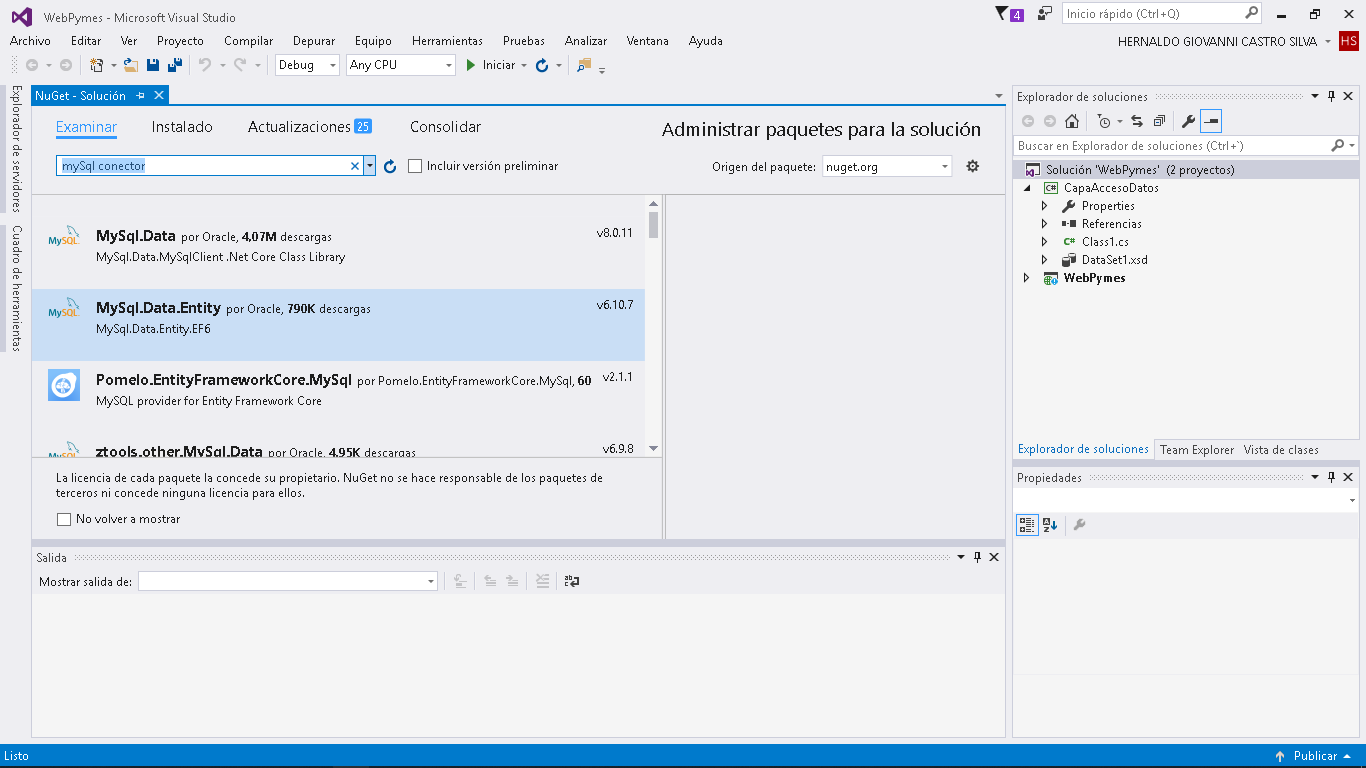Switch to the Instalado tab

[x=182, y=127]
